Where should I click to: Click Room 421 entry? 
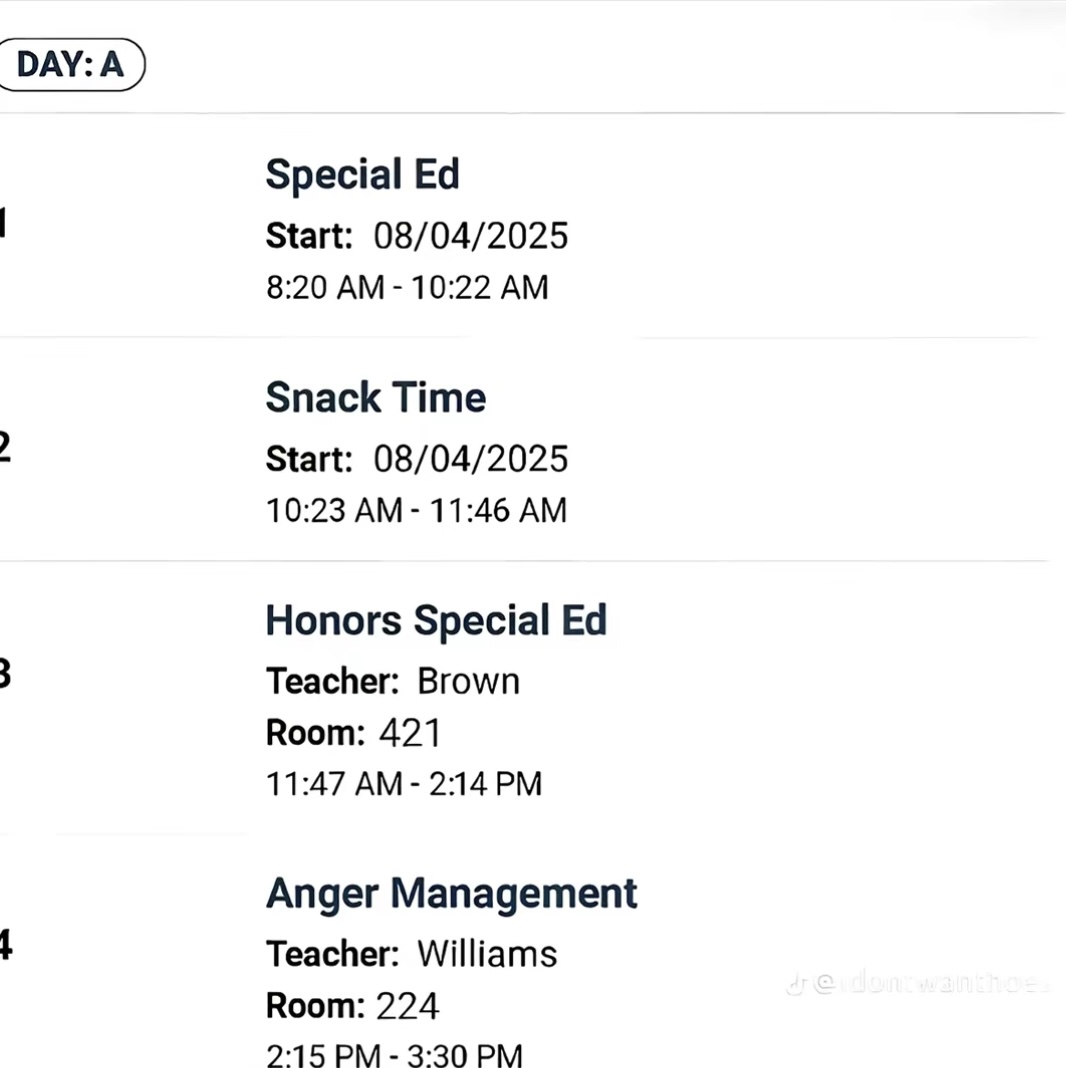point(354,734)
